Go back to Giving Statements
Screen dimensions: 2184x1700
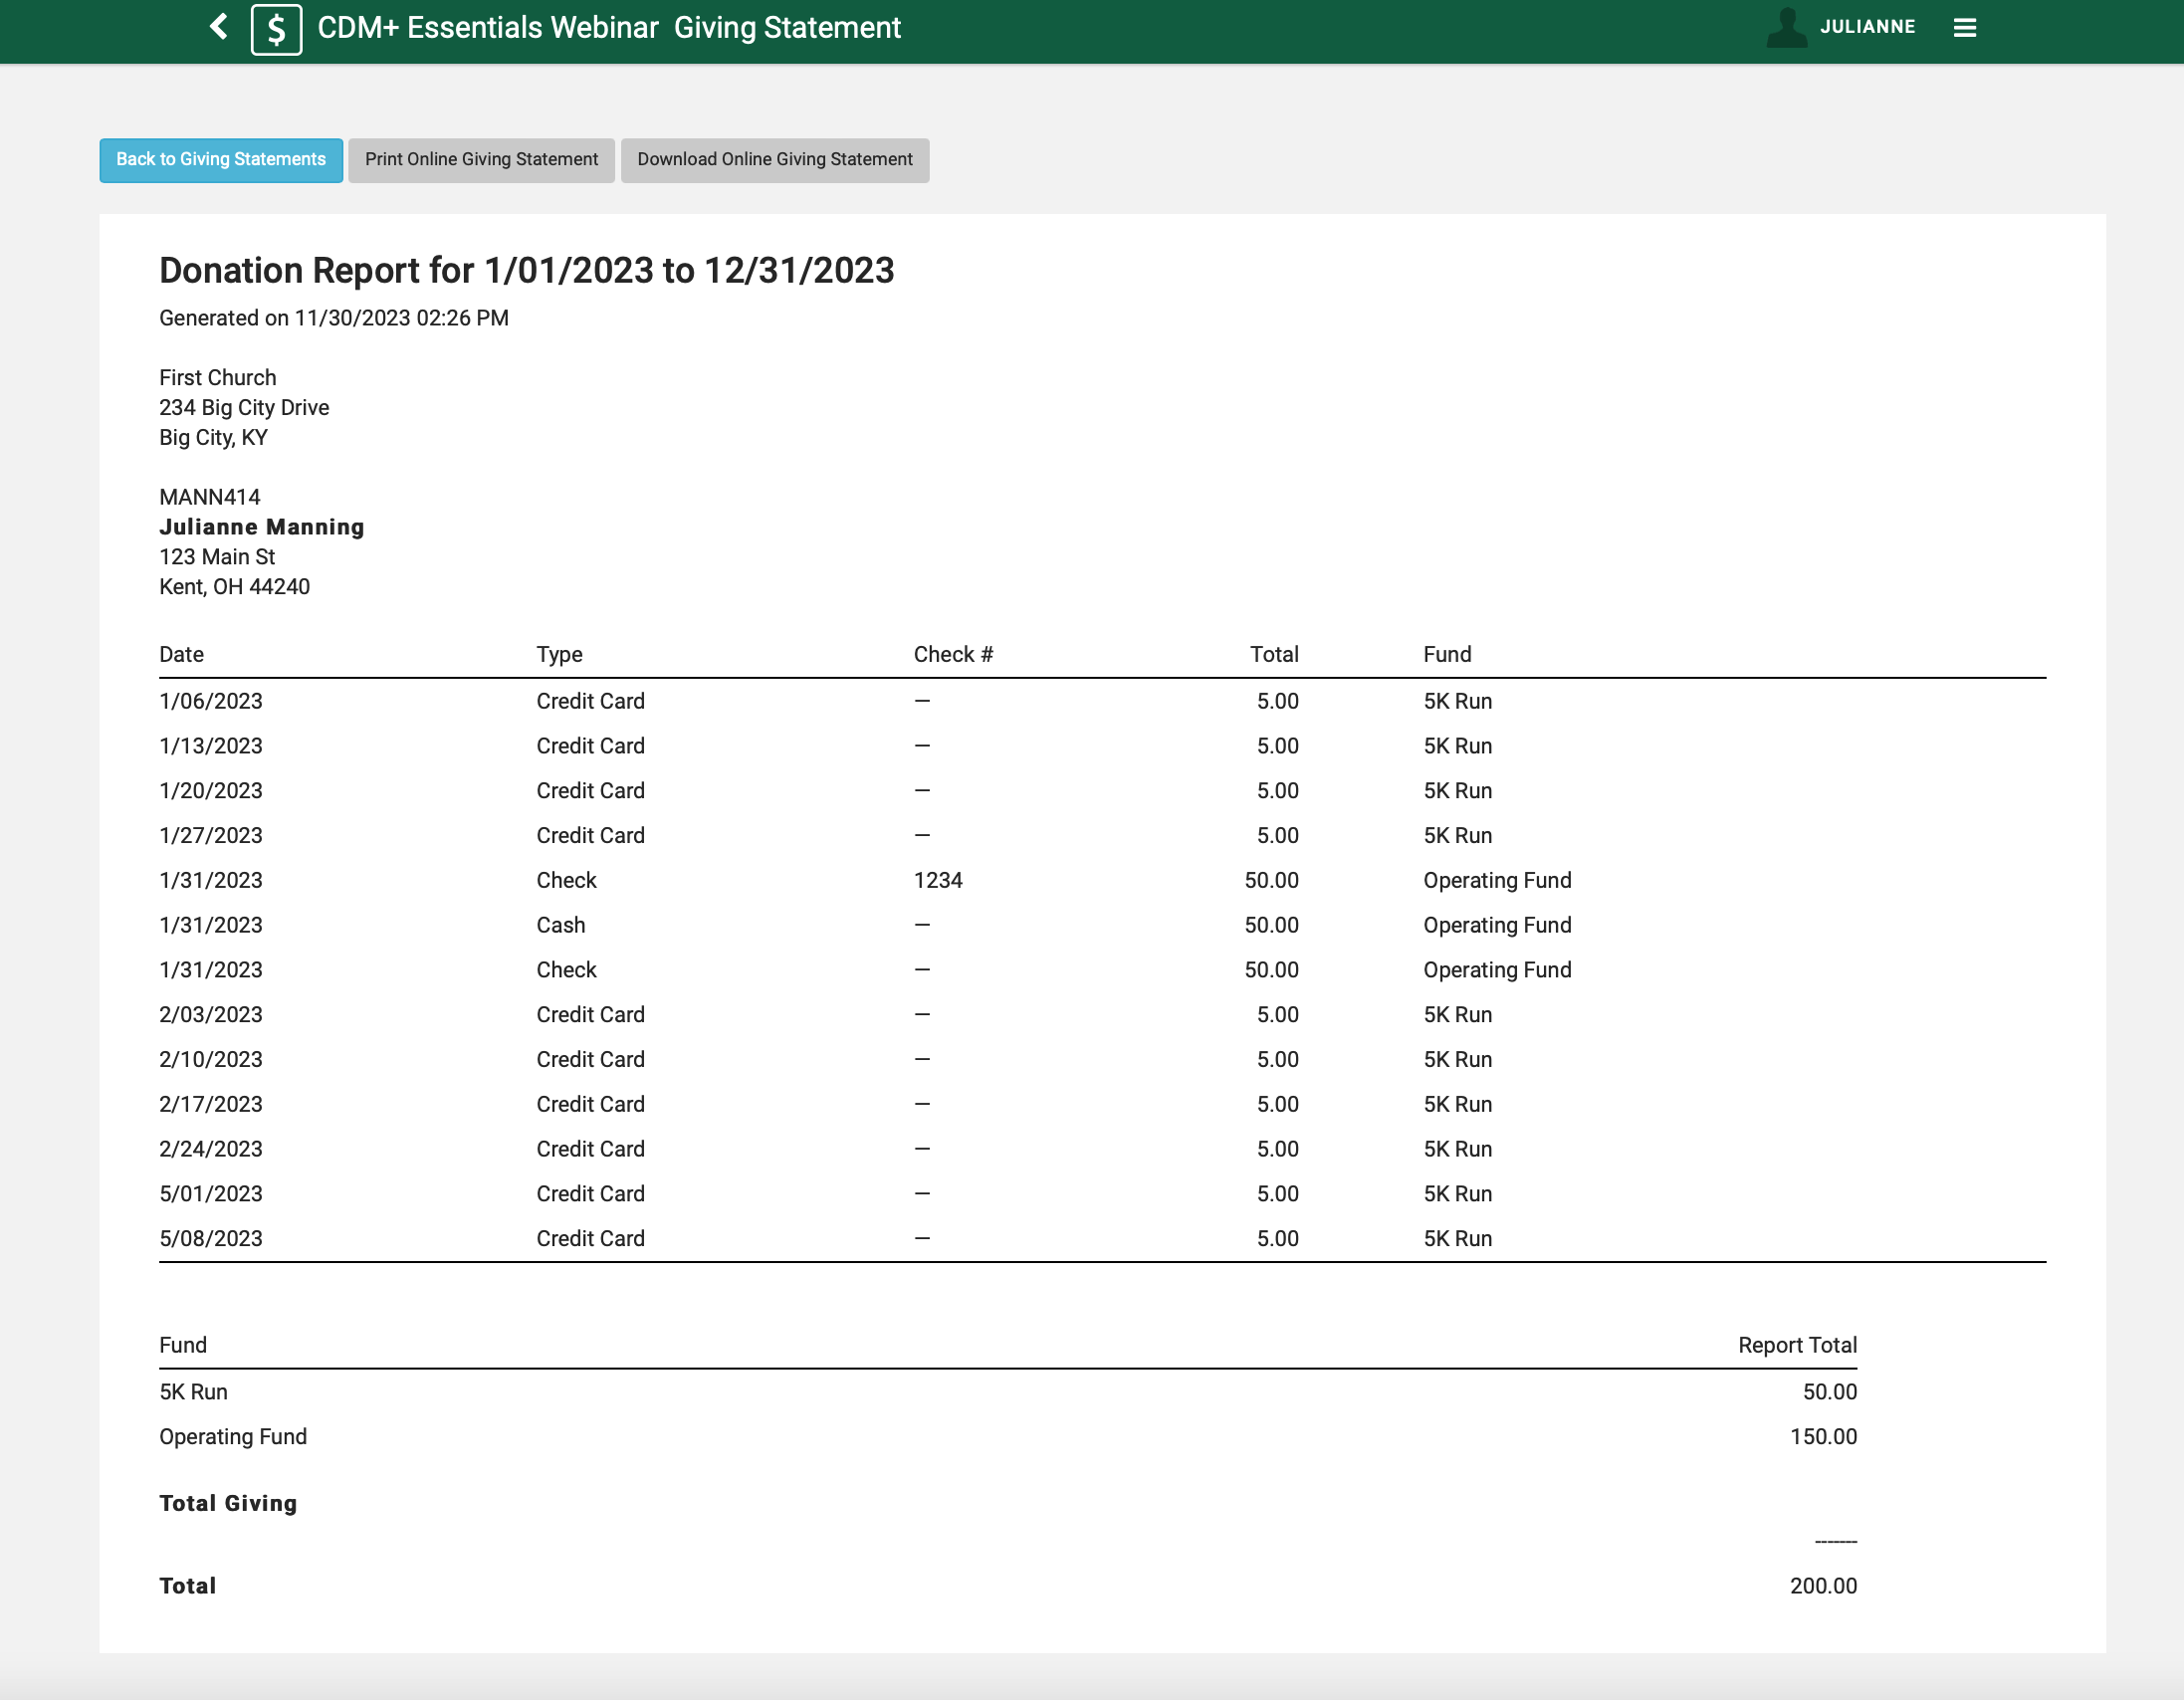[221, 160]
